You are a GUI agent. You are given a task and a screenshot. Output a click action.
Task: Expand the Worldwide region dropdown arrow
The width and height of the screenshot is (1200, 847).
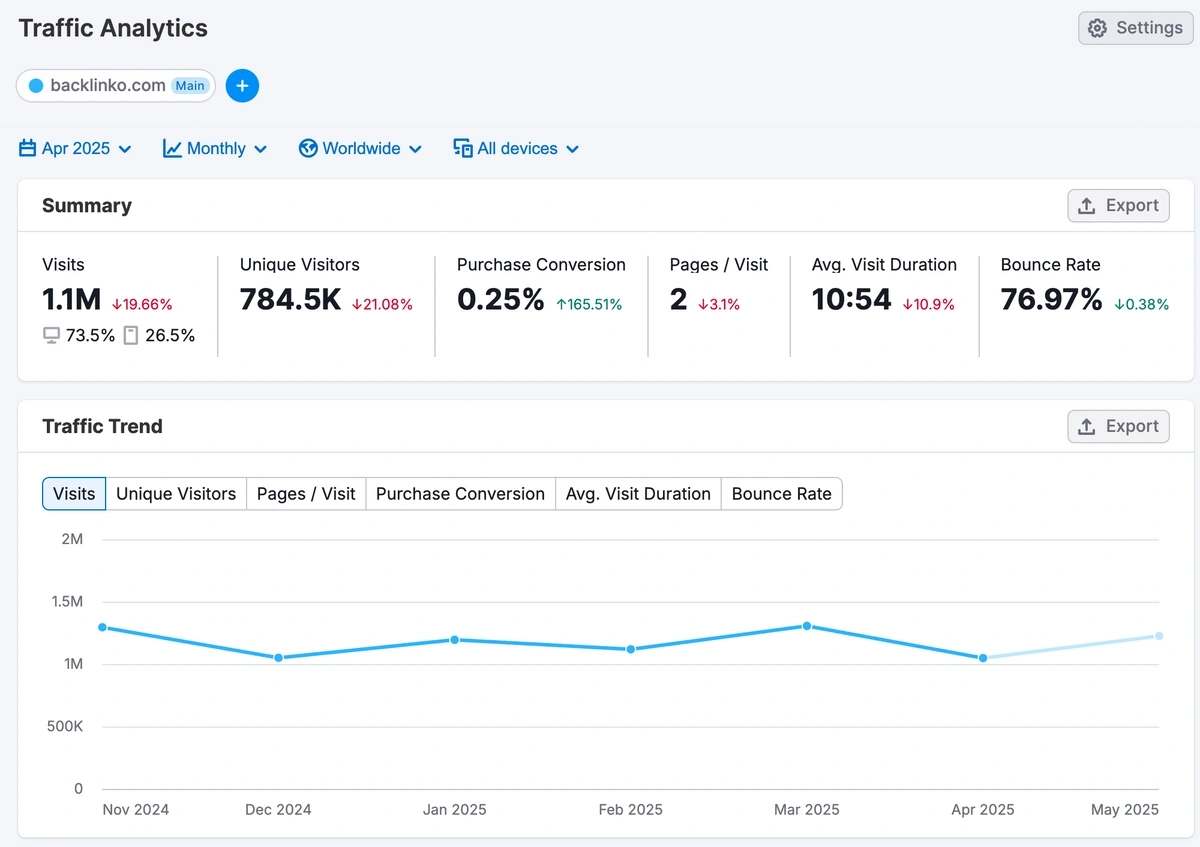tap(416, 150)
